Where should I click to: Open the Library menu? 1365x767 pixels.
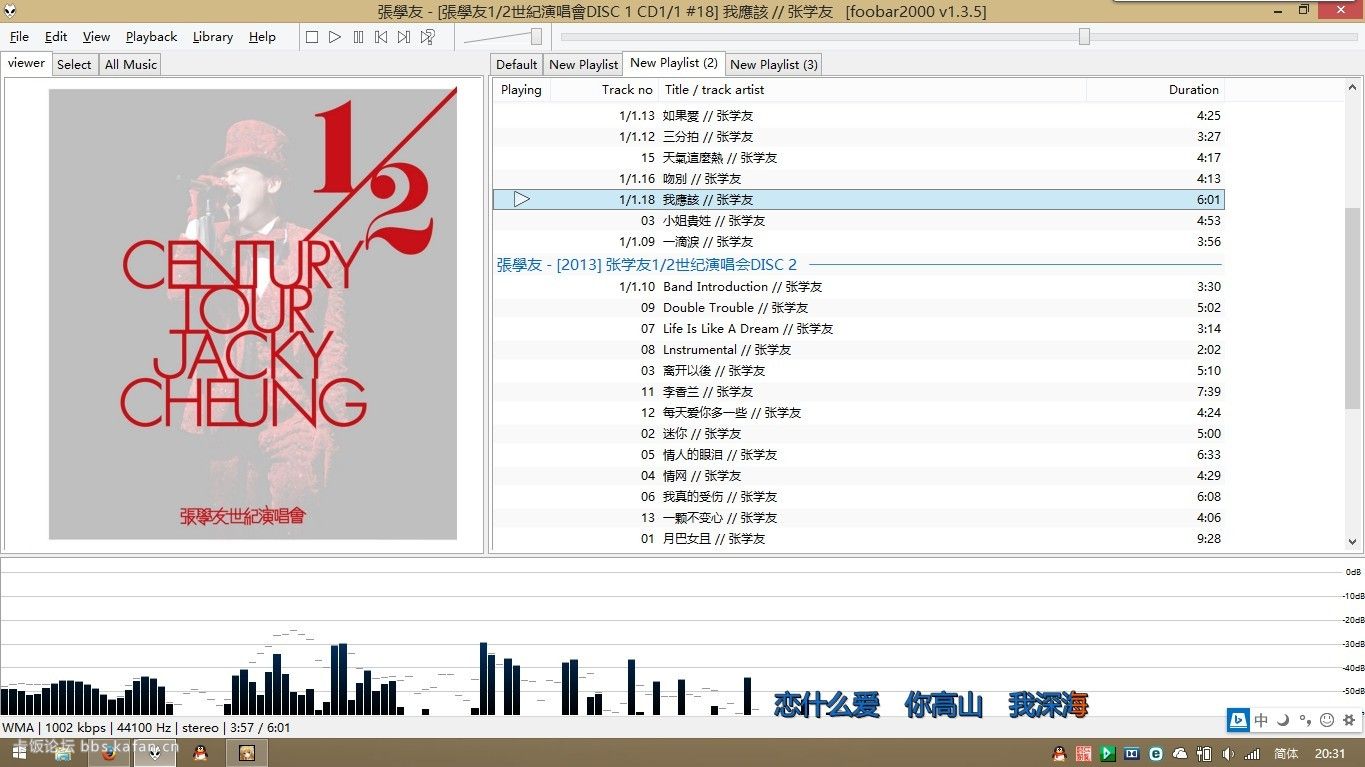(x=212, y=37)
